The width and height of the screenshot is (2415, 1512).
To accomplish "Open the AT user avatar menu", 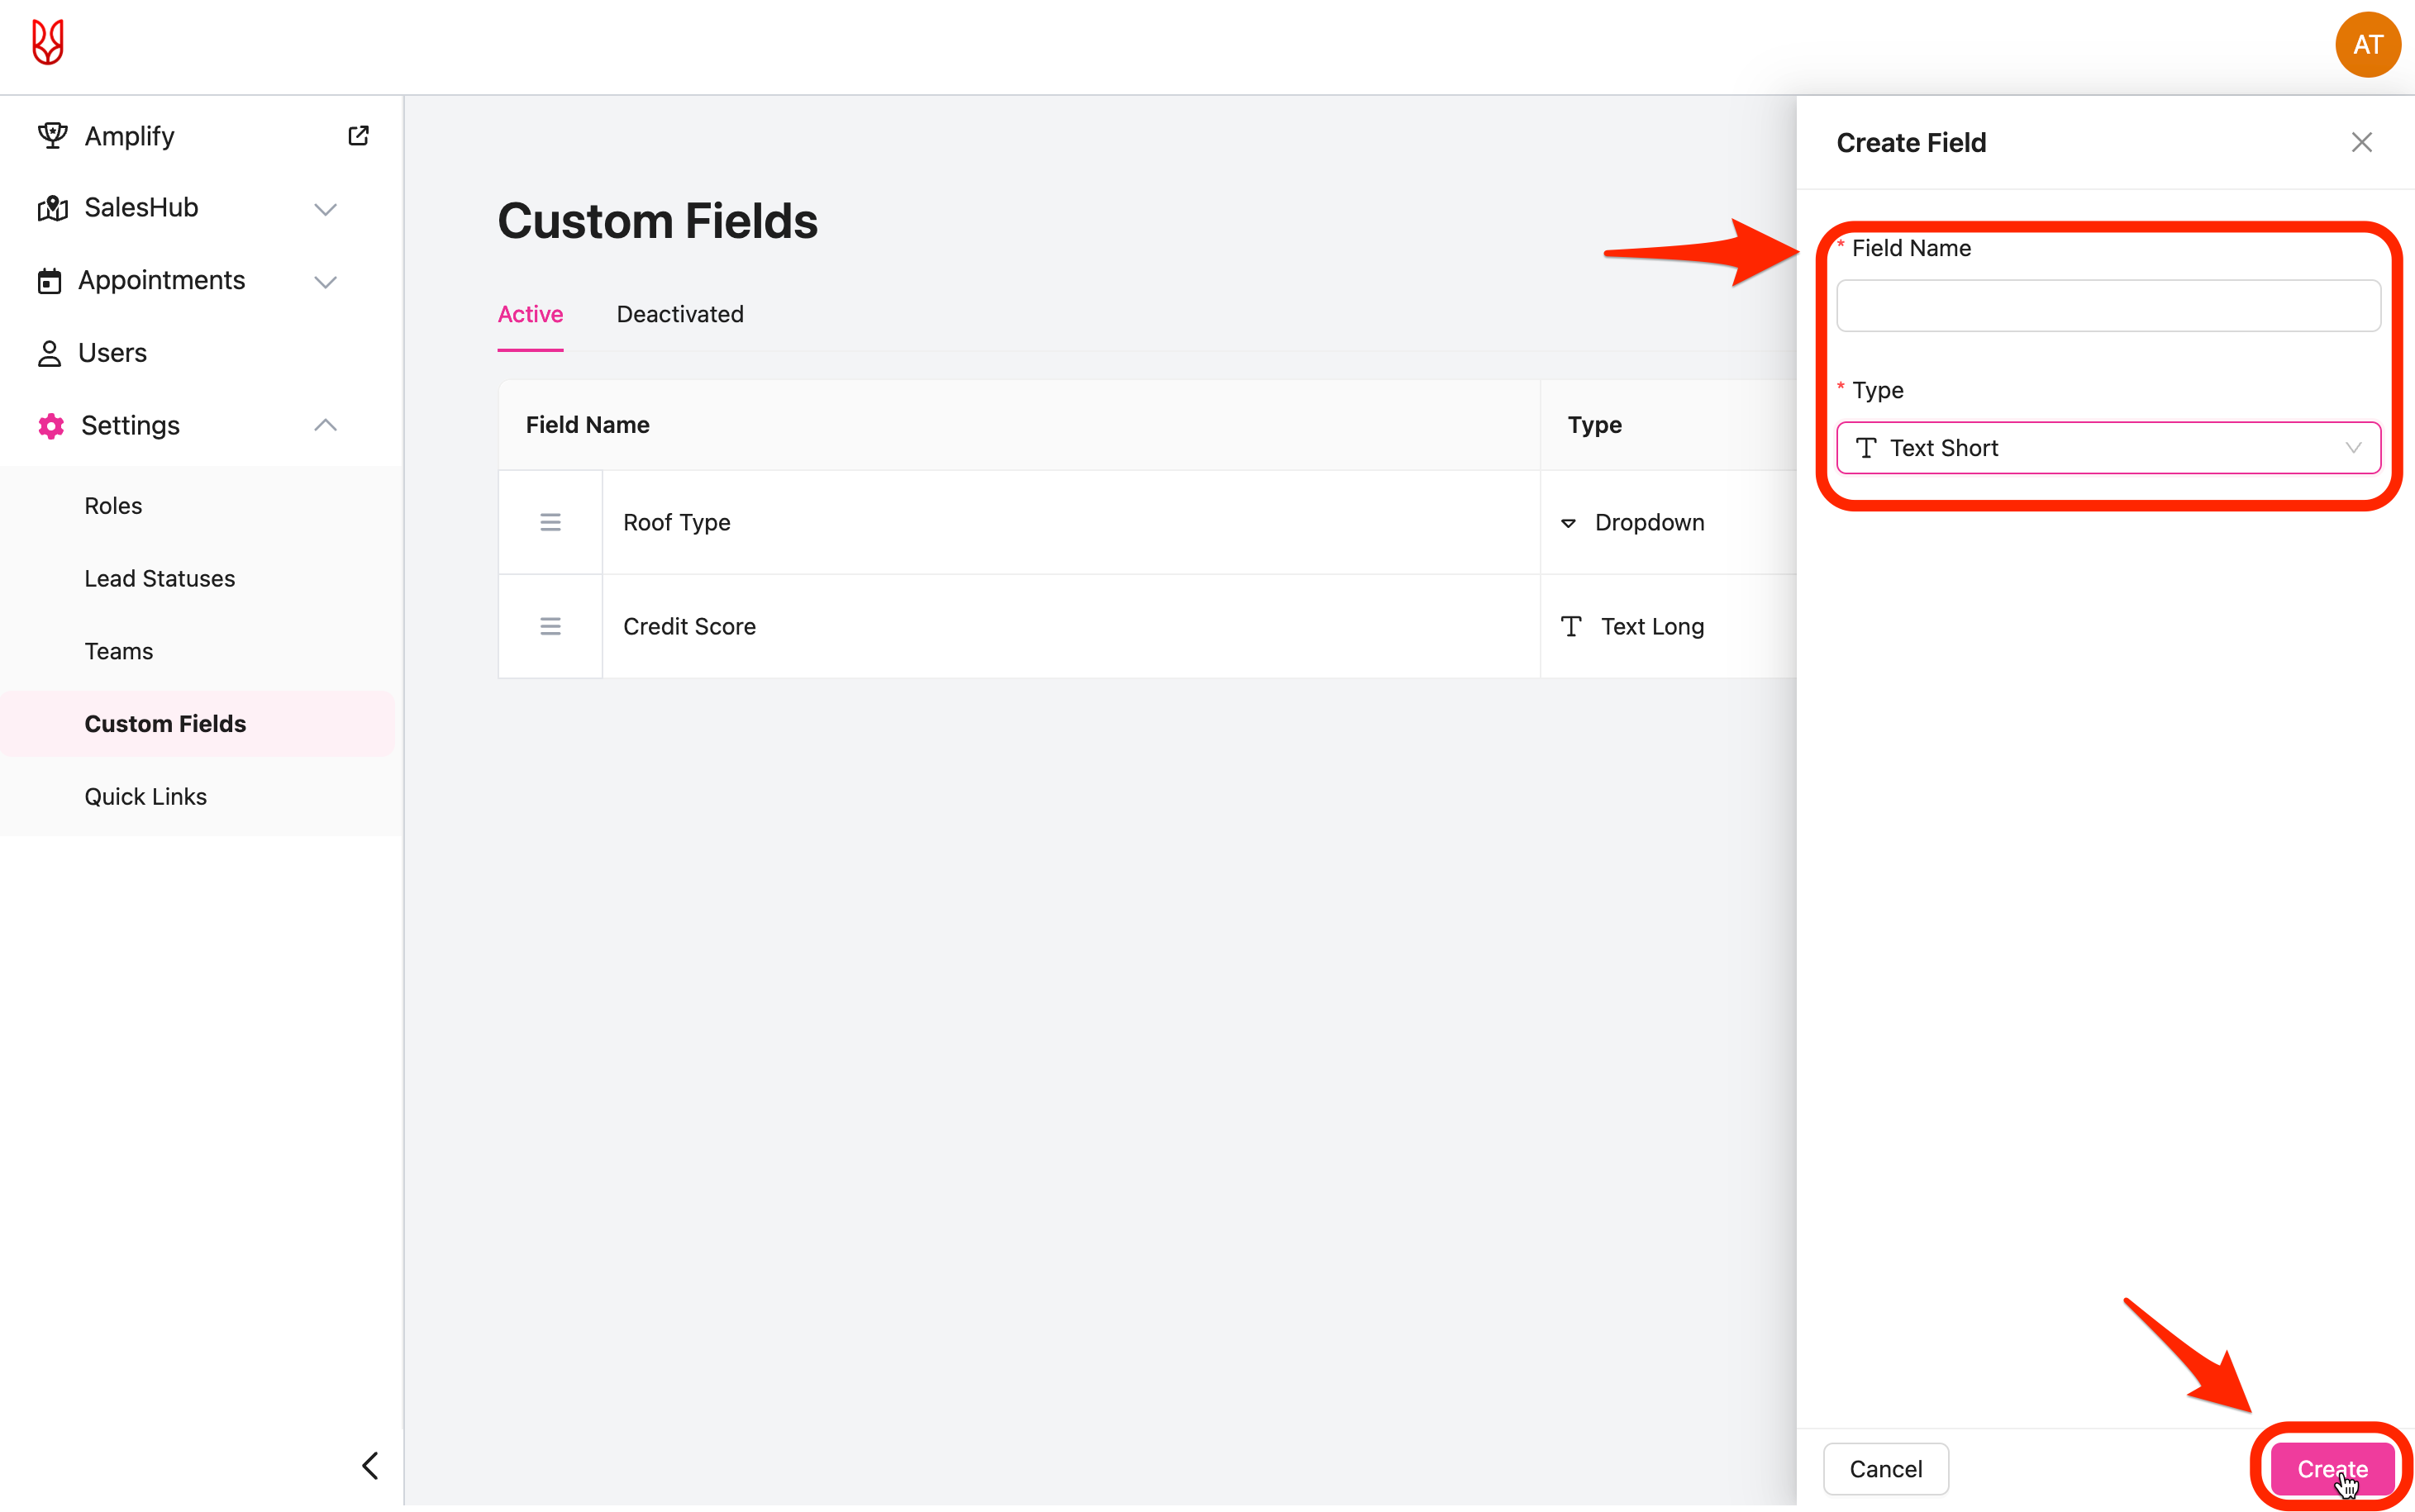I will point(2366,45).
